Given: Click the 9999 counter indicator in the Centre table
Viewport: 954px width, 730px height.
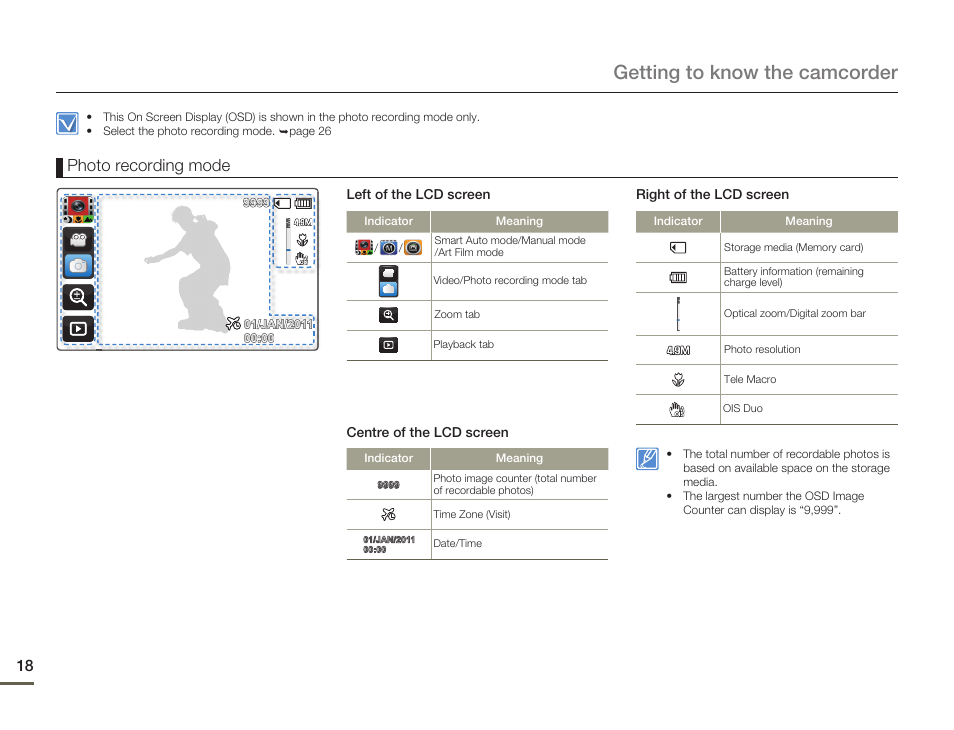Looking at the screenshot, I should 388,485.
